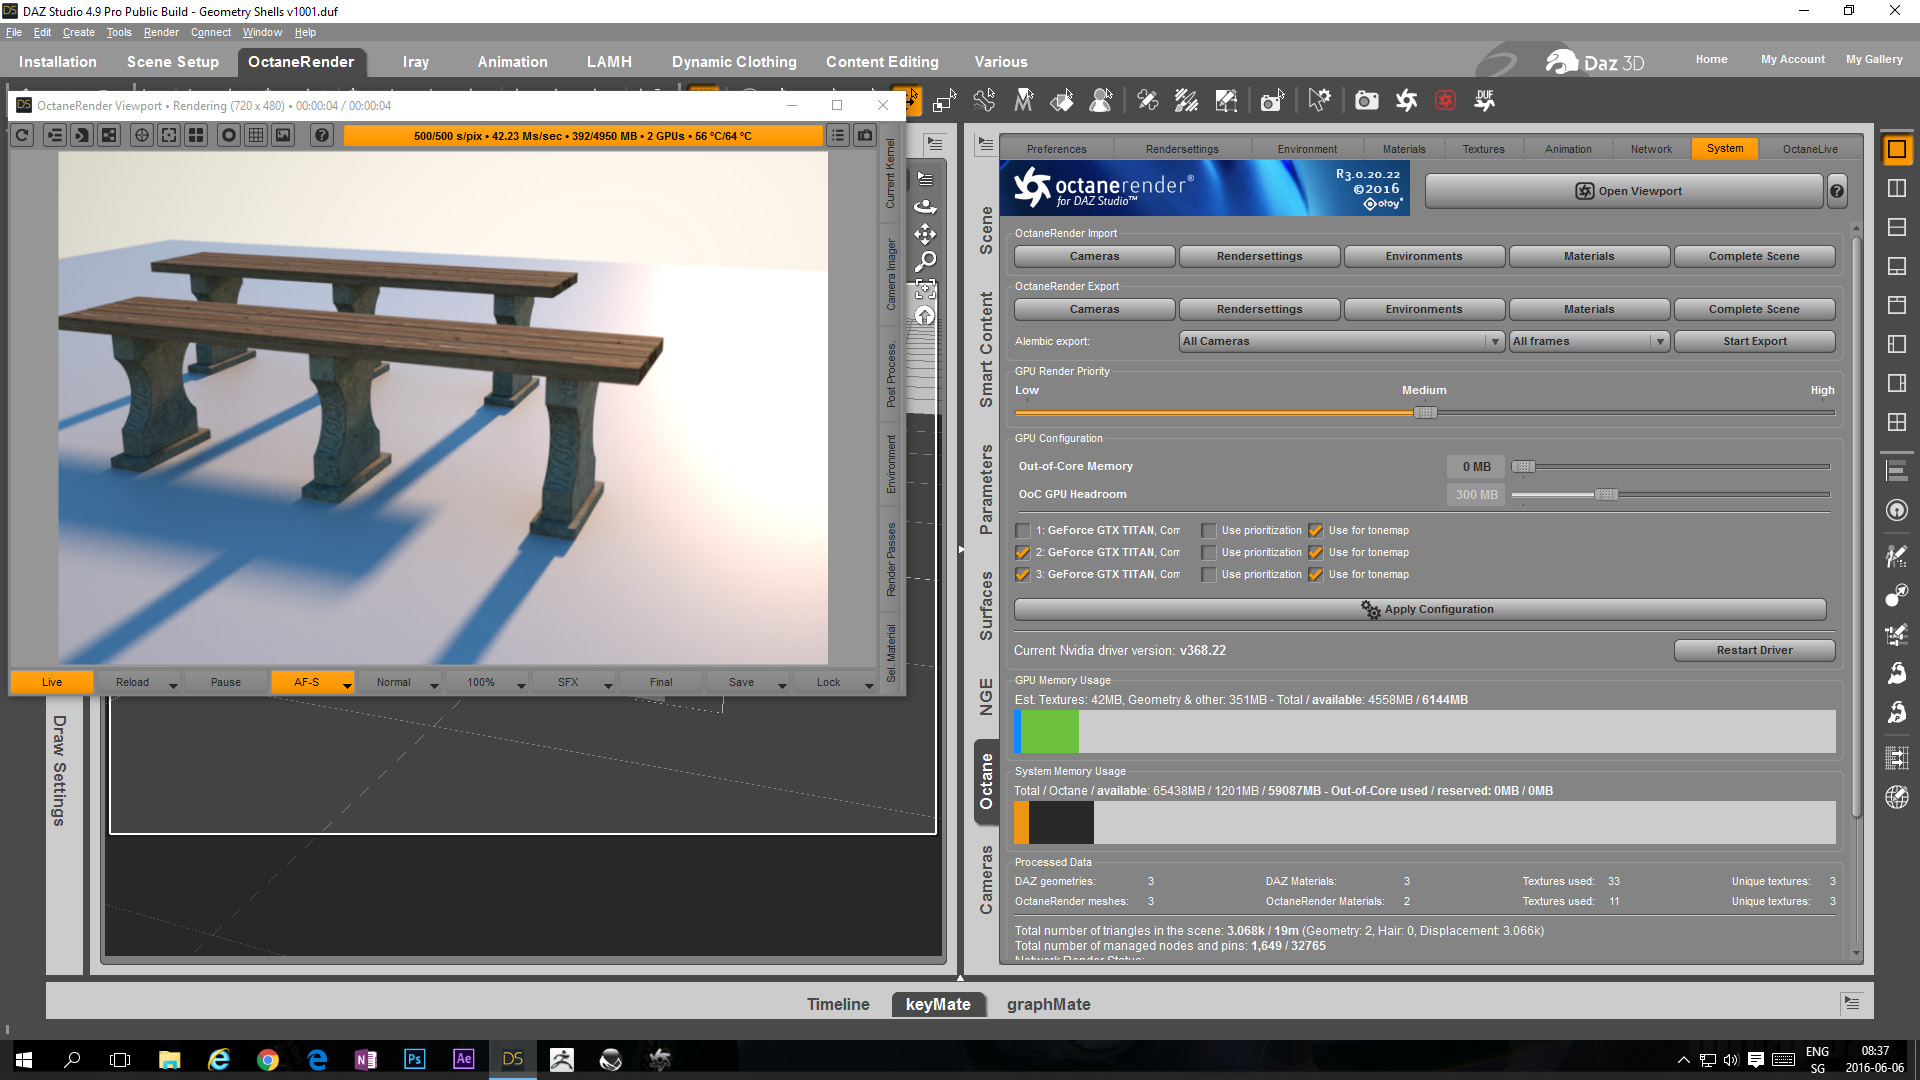Click the restart render icon in Octane viewport
This screenshot has height=1080, width=1920.
pyautogui.click(x=23, y=135)
